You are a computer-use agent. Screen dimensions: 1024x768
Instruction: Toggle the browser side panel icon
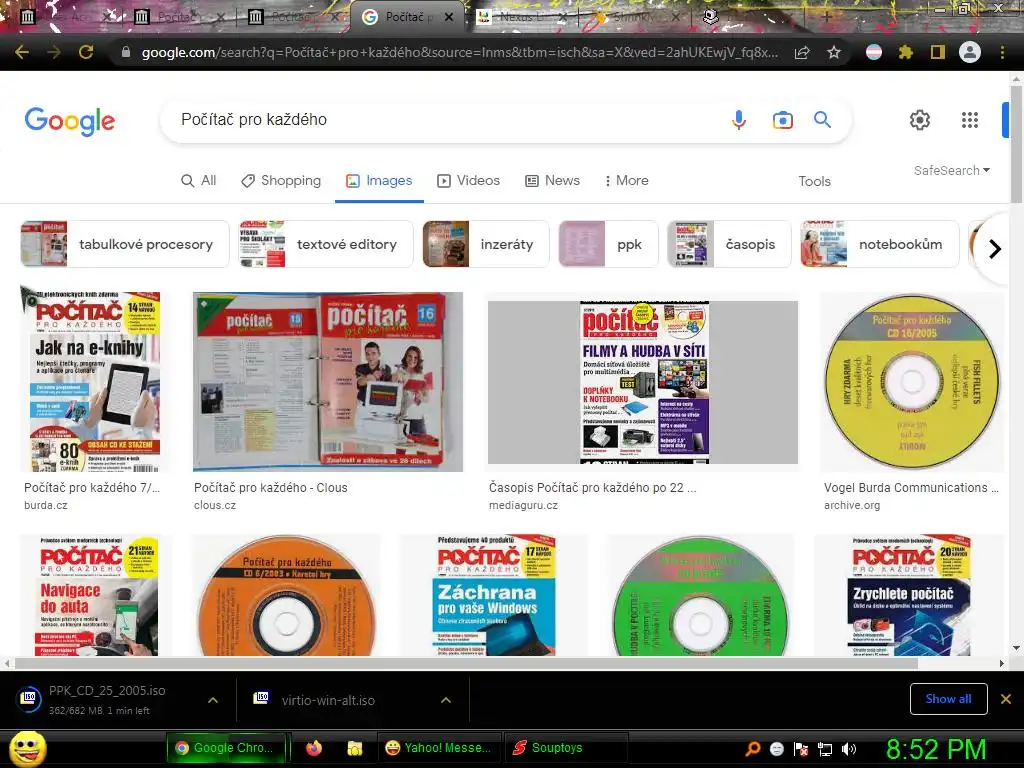(937, 52)
